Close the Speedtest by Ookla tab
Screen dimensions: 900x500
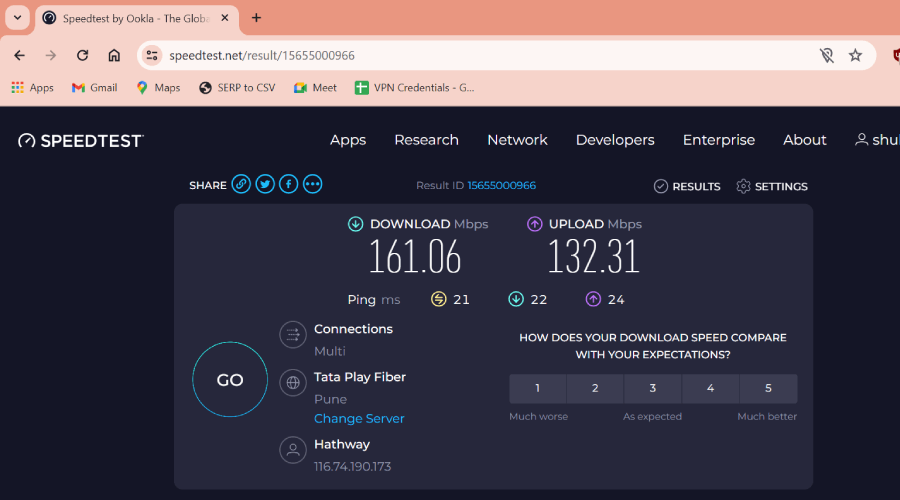coord(225,18)
